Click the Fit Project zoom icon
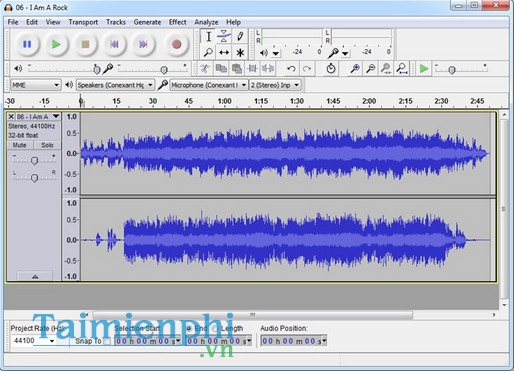This screenshot has height=371, width=514. click(402, 69)
